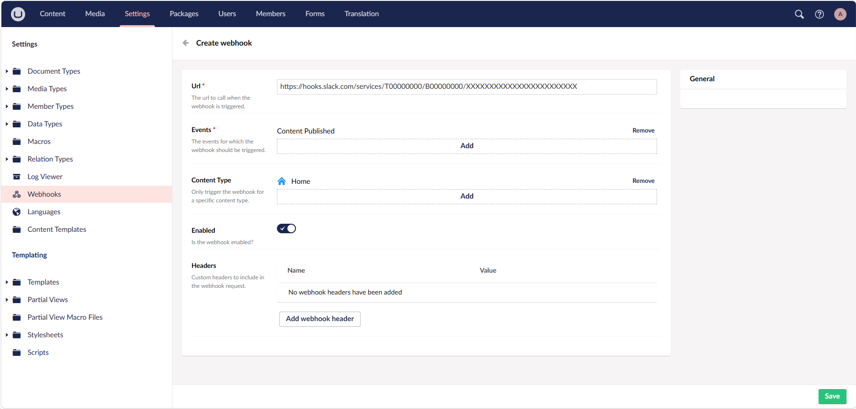Select Webhooks in the settings tree

(44, 194)
